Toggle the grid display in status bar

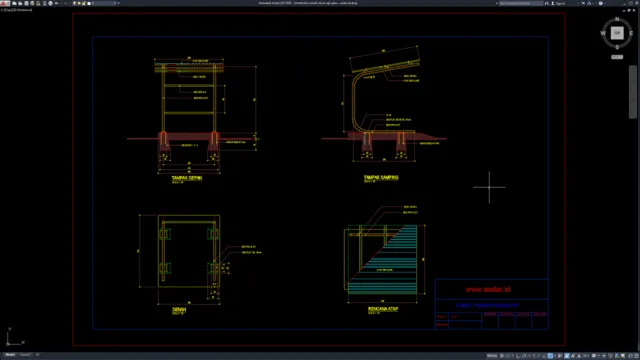click(x=502, y=356)
